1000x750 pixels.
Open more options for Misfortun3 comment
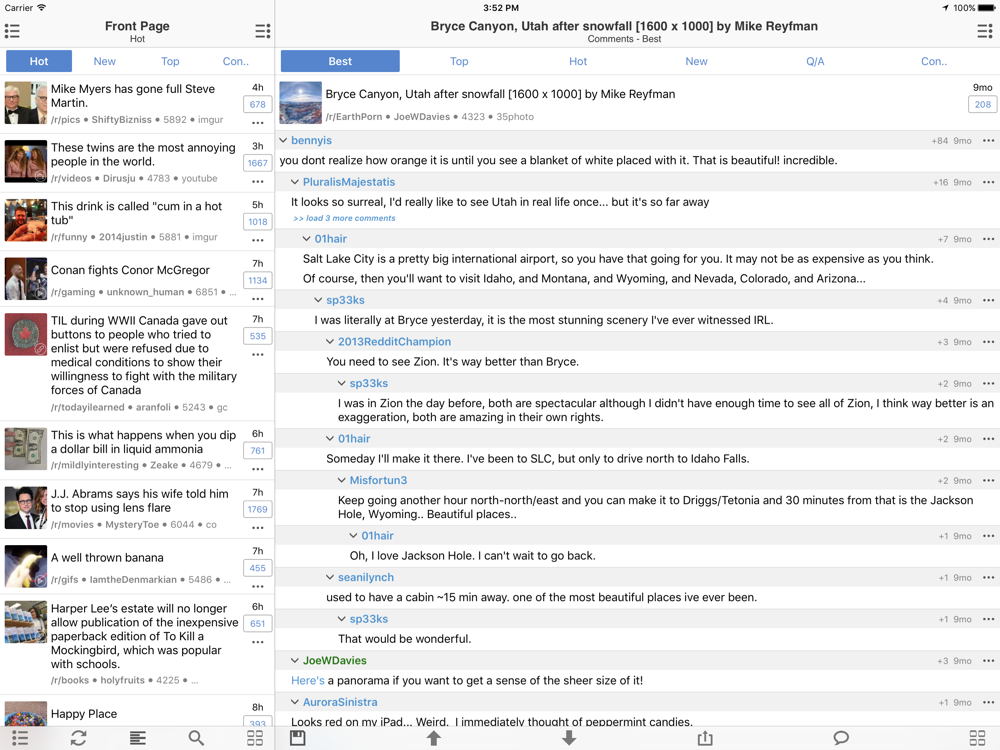pos(989,480)
